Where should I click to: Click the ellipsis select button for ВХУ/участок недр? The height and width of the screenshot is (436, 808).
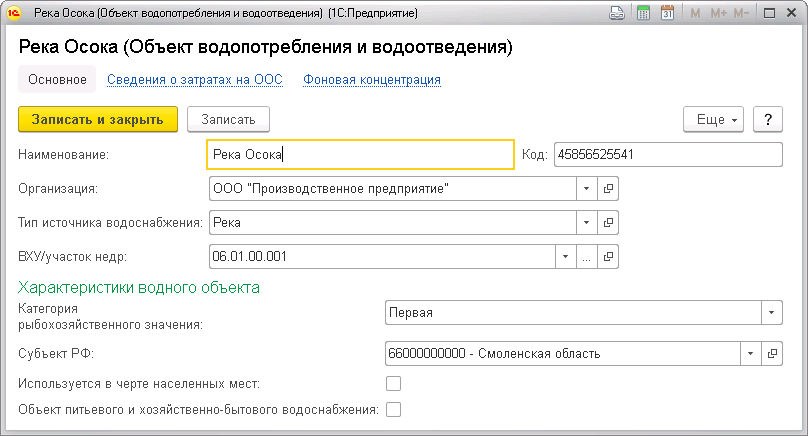(586, 256)
